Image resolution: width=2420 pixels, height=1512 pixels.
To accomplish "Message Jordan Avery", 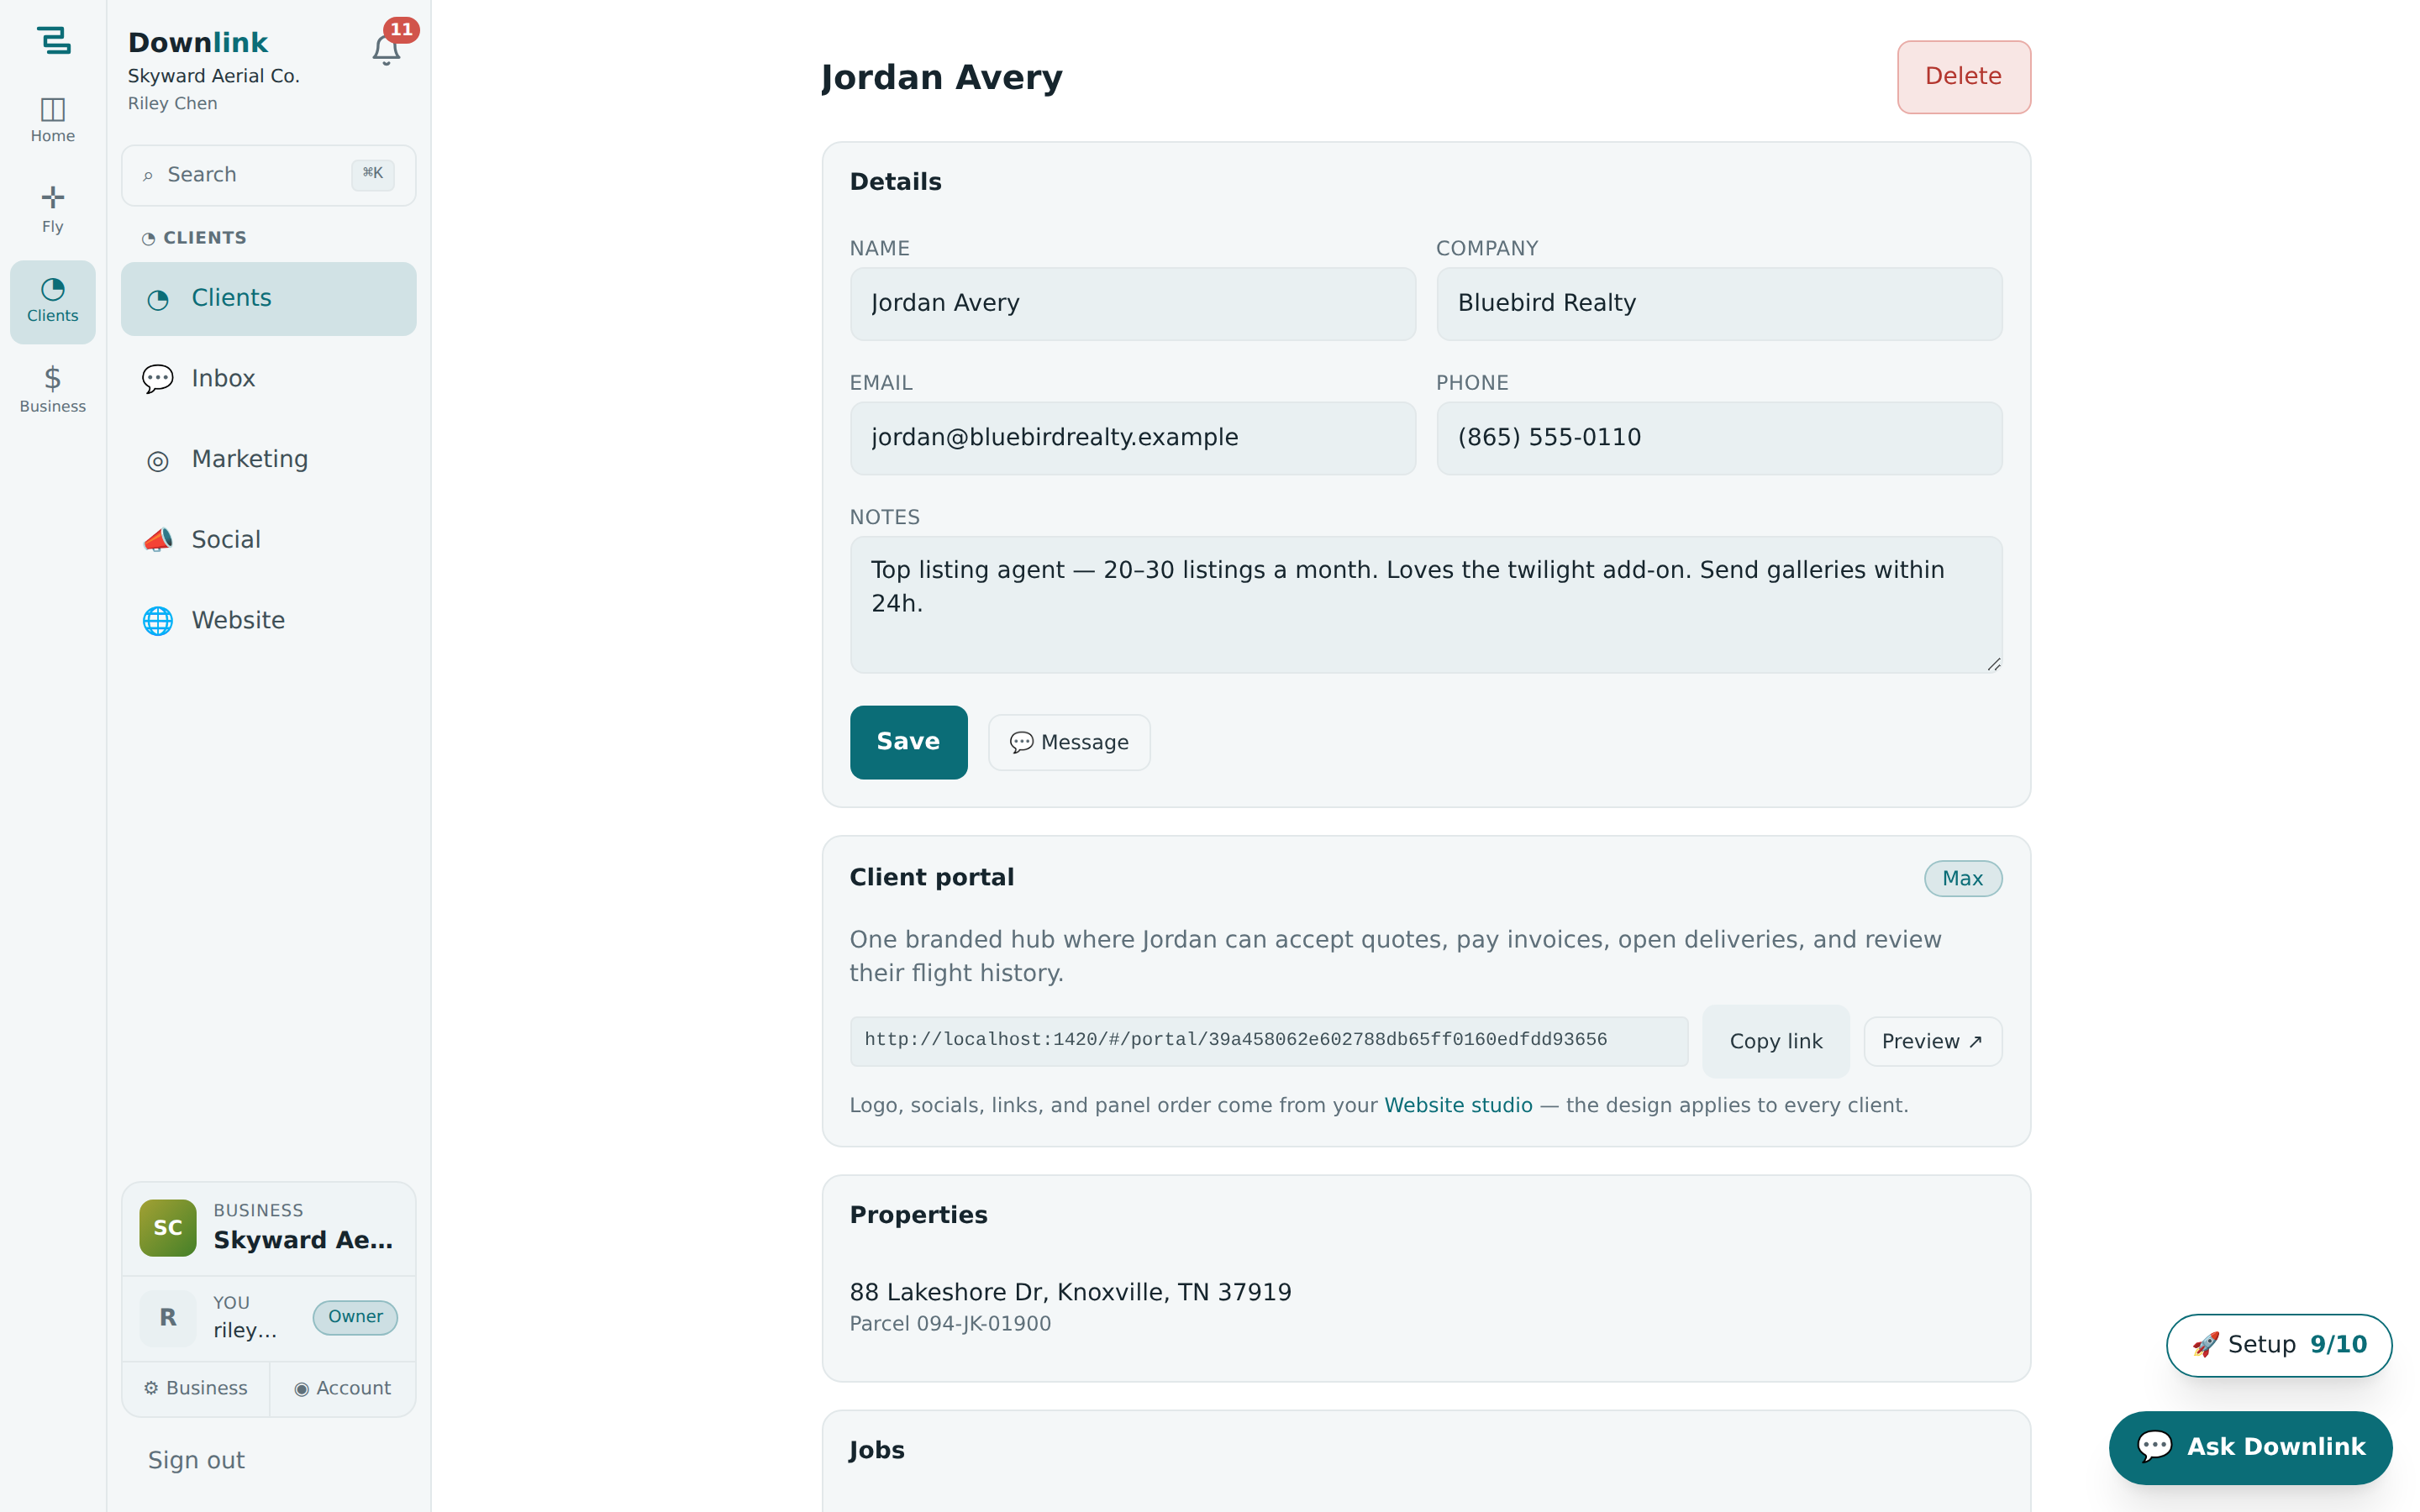I will 1069,743.
